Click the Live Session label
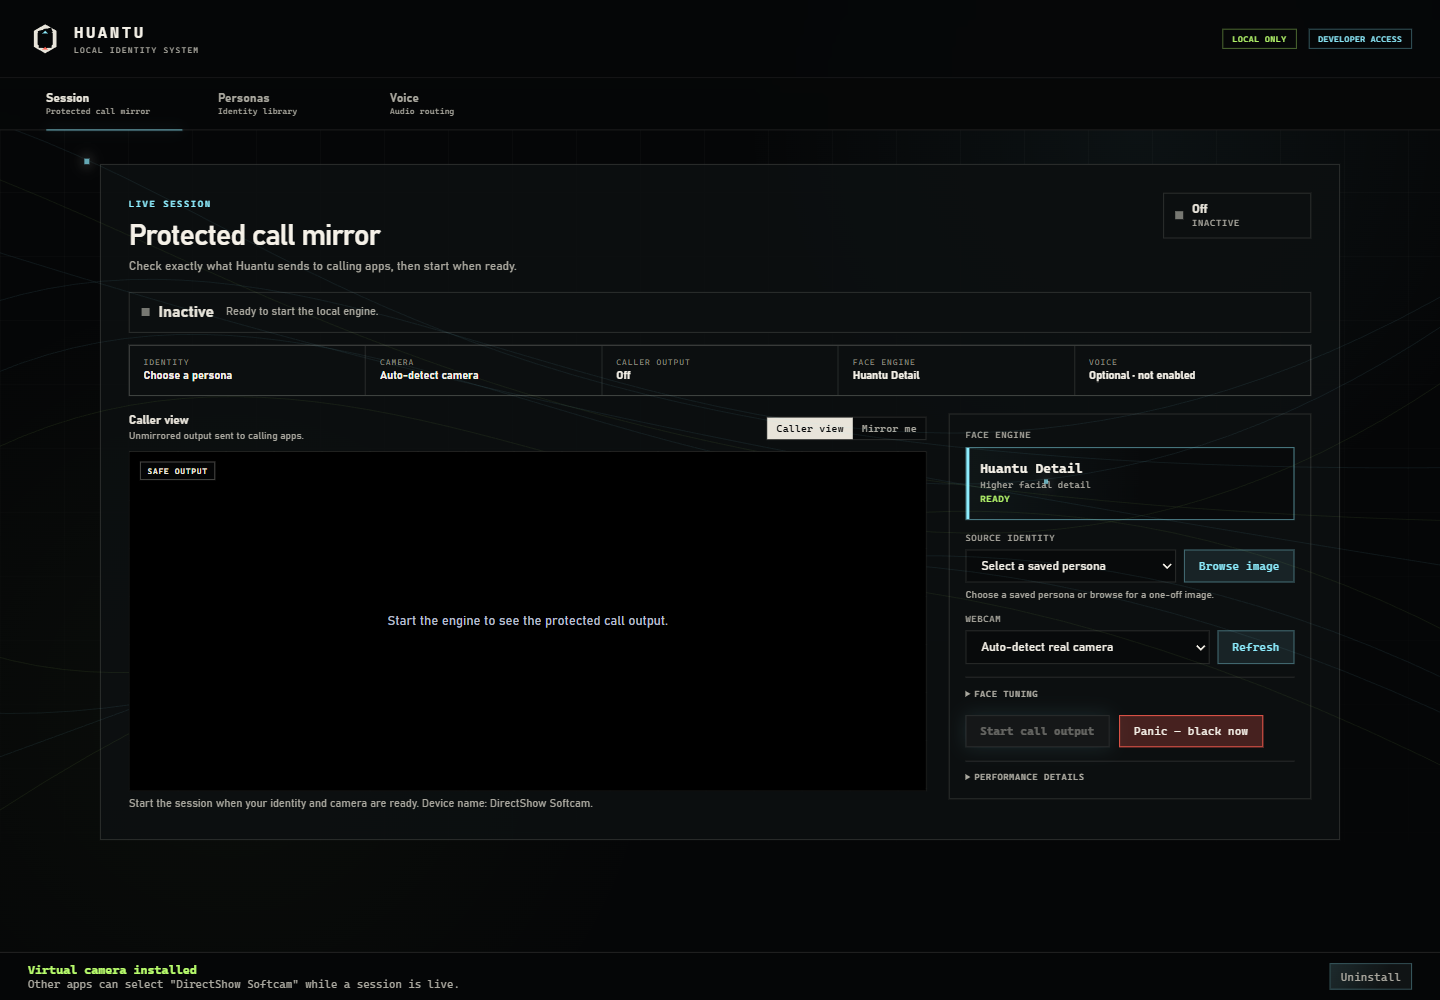This screenshot has width=1440, height=1000. pos(170,204)
